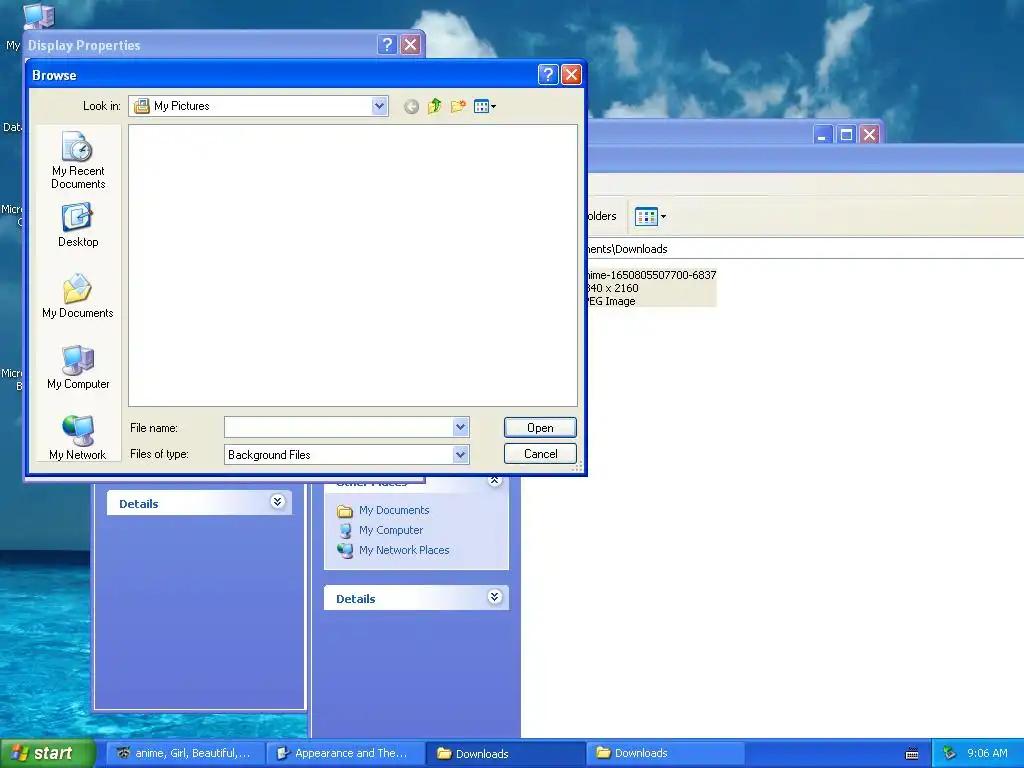Open My Documents link in Other Places
Image resolution: width=1024 pixels, height=768 pixels.
(394, 510)
